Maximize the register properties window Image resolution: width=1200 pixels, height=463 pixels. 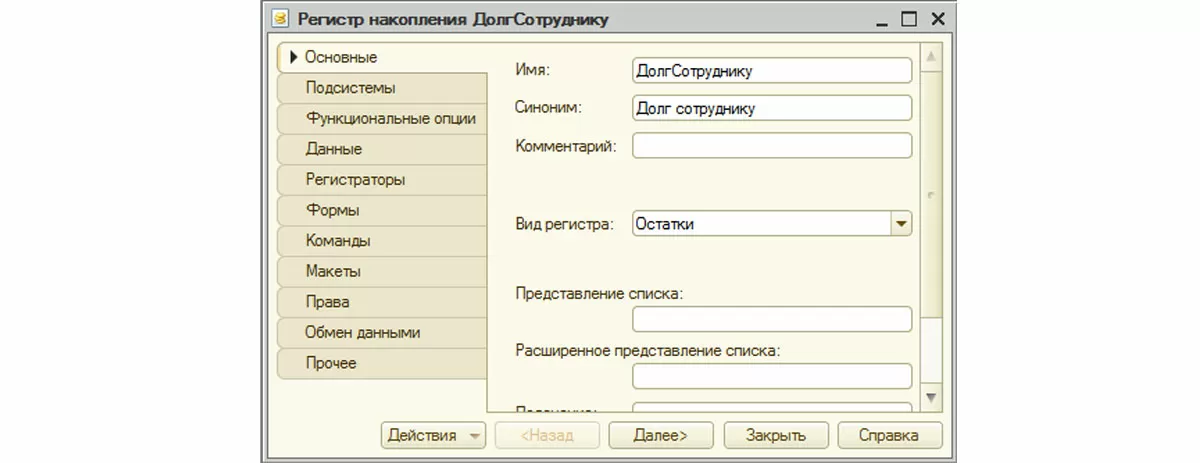click(x=908, y=19)
